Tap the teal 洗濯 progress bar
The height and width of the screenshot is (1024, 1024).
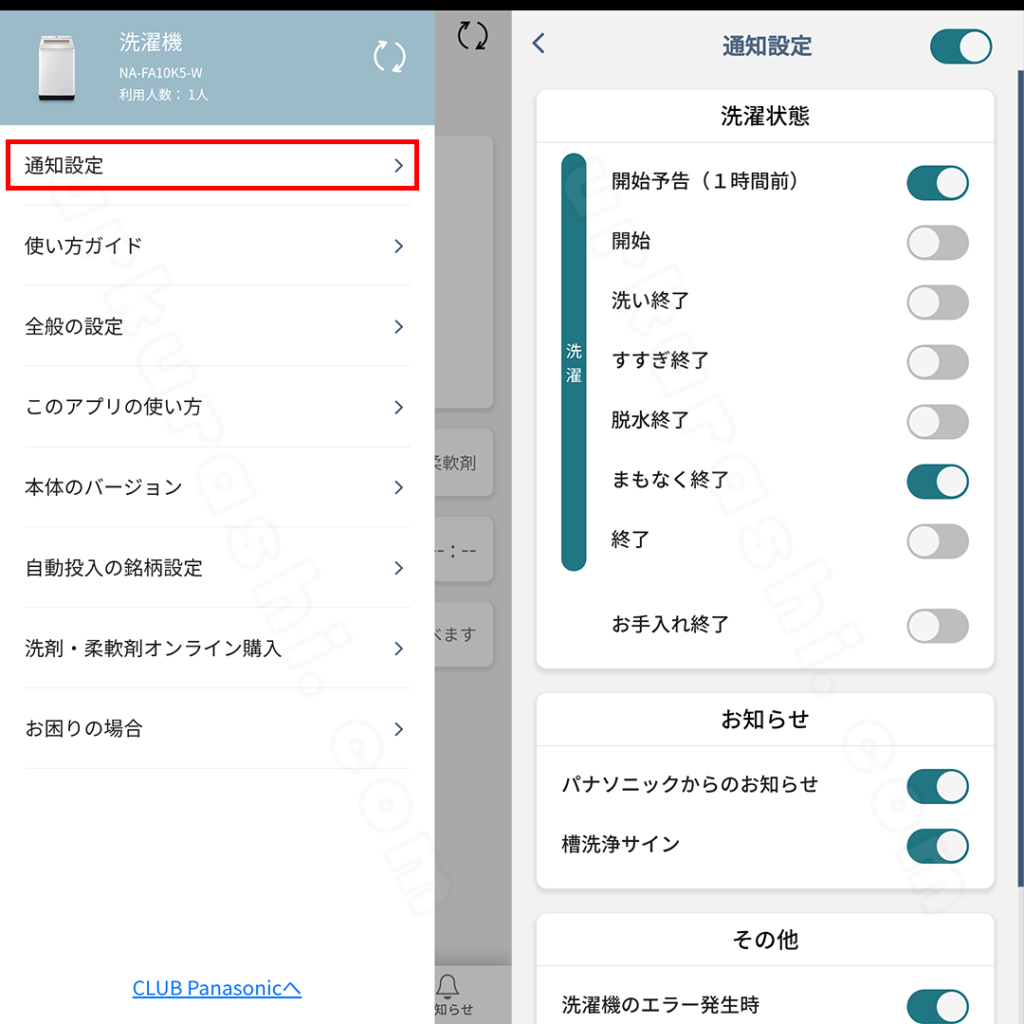click(x=573, y=362)
